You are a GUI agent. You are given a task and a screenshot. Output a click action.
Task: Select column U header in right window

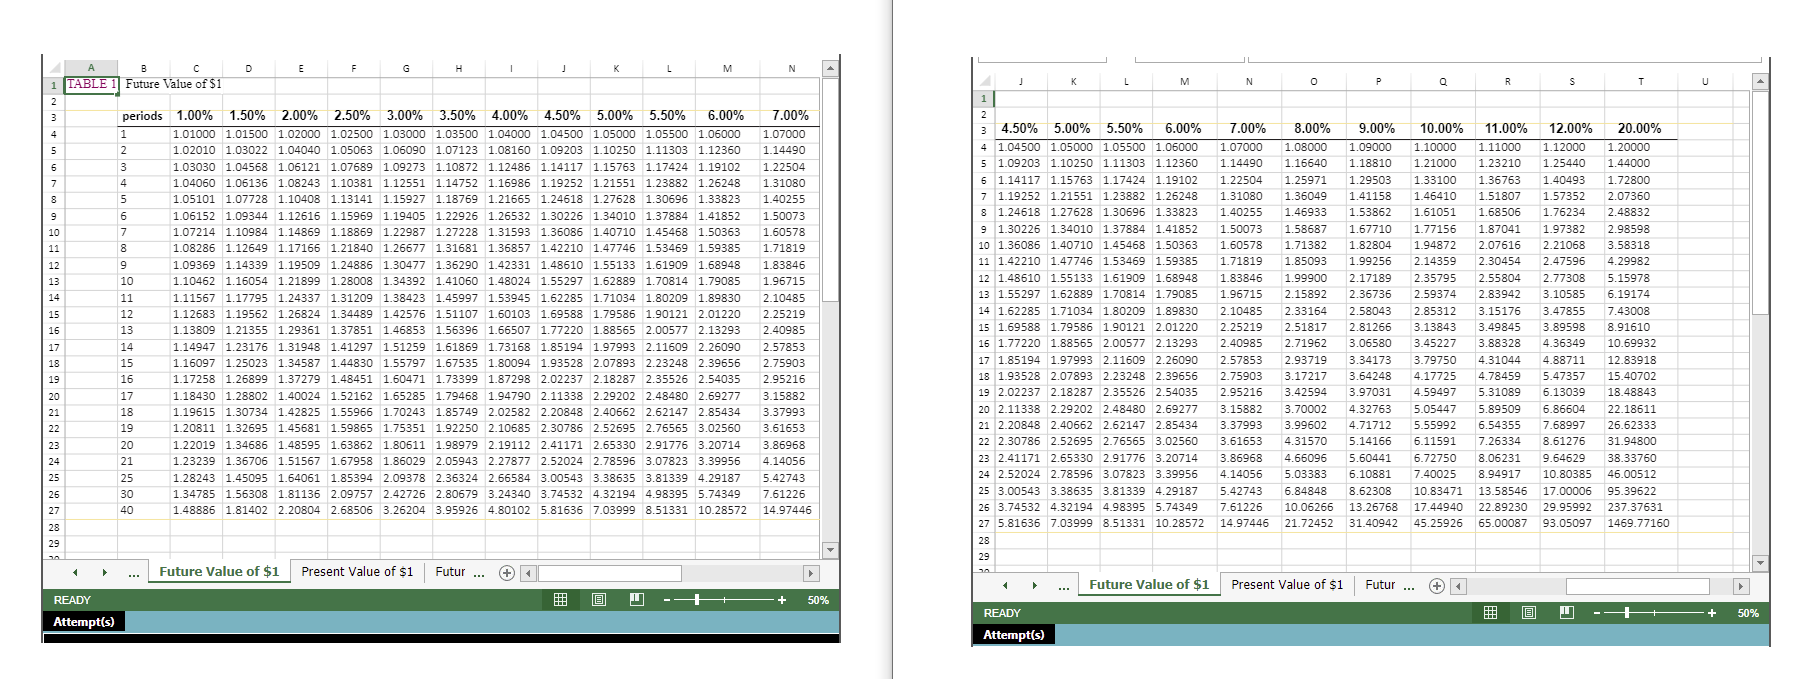(1705, 81)
